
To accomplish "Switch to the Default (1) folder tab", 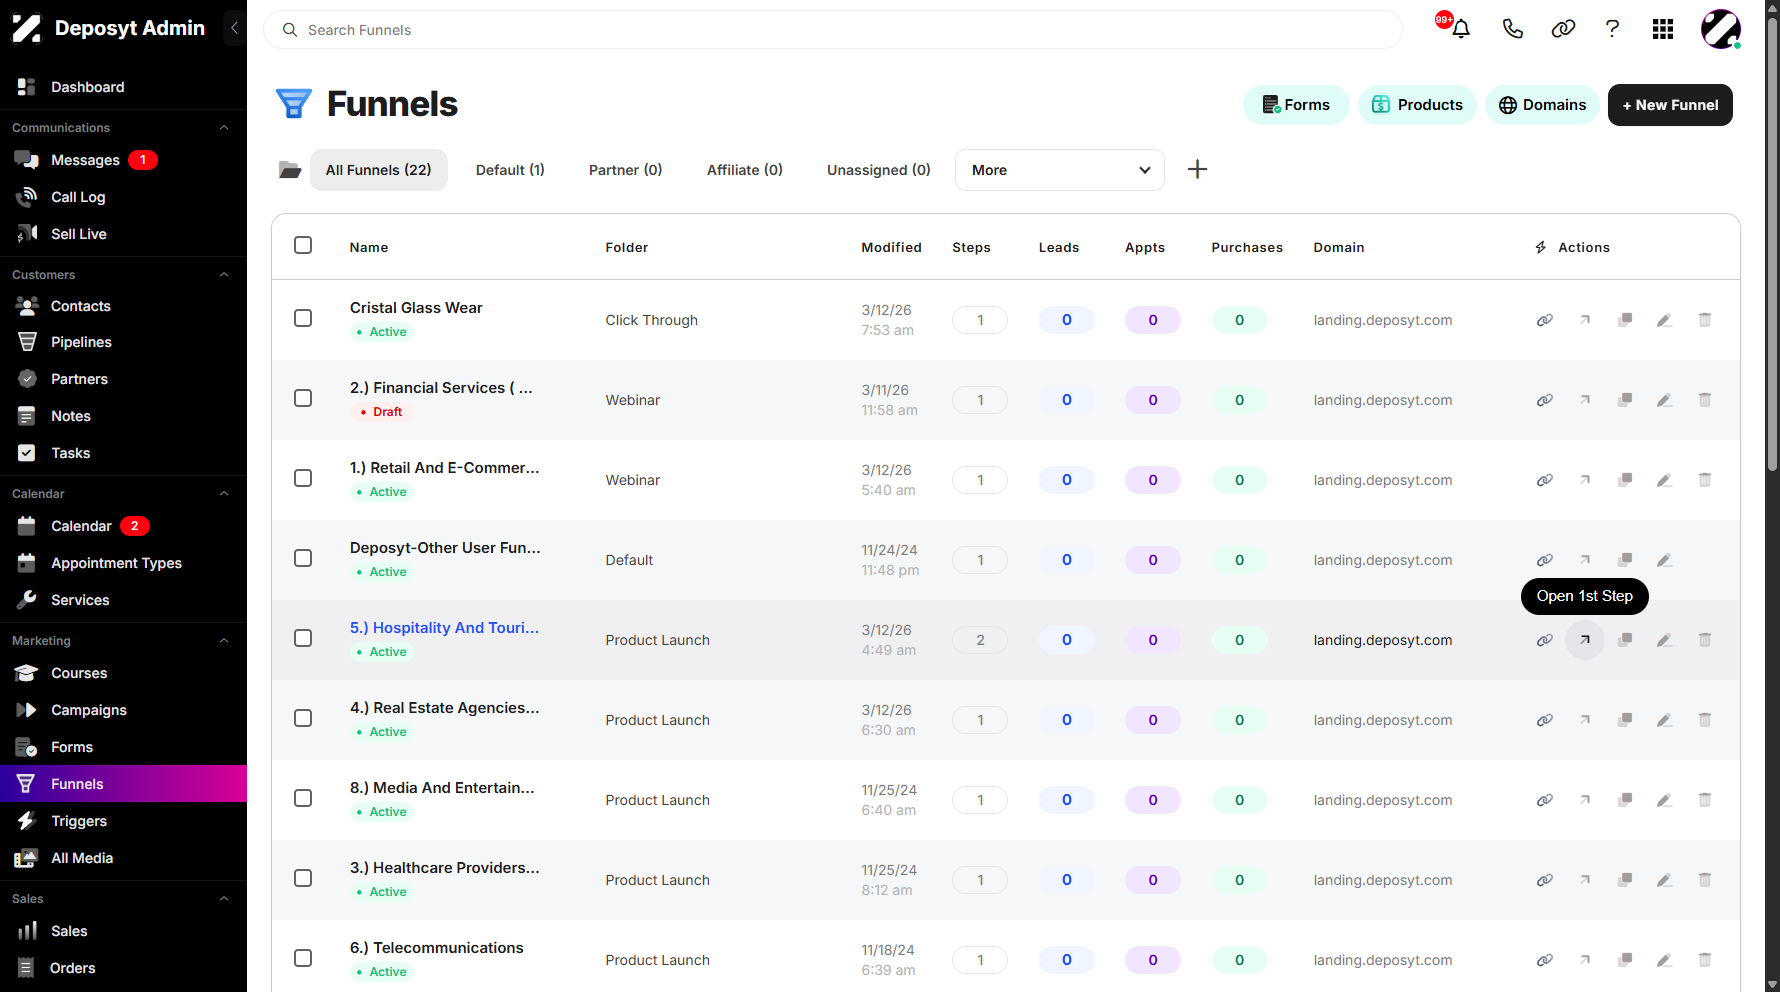I will pyautogui.click(x=510, y=170).
